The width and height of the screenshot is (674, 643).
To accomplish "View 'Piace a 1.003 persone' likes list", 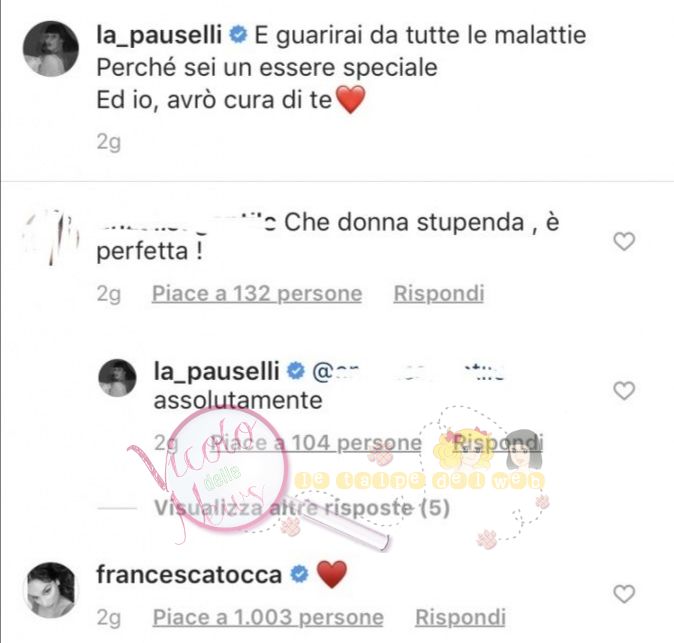I will pyautogui.click(x=268, y=618).
